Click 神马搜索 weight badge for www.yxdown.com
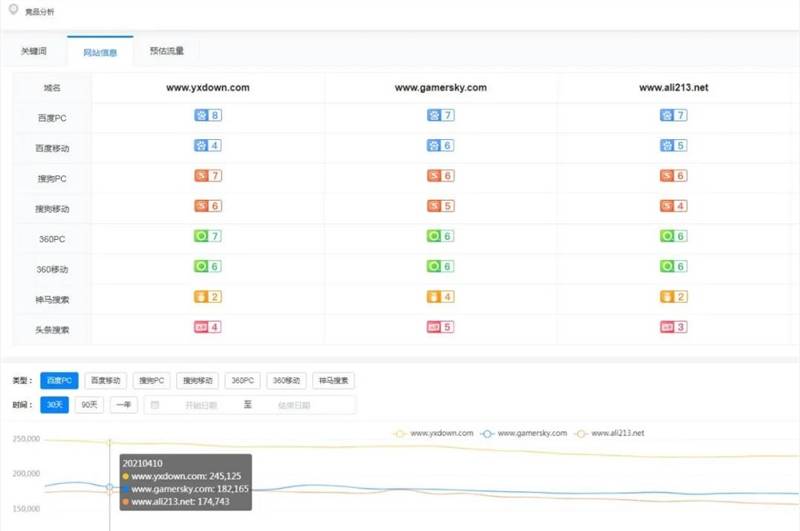Screen dimensions: 800x531 coord(208,296)
